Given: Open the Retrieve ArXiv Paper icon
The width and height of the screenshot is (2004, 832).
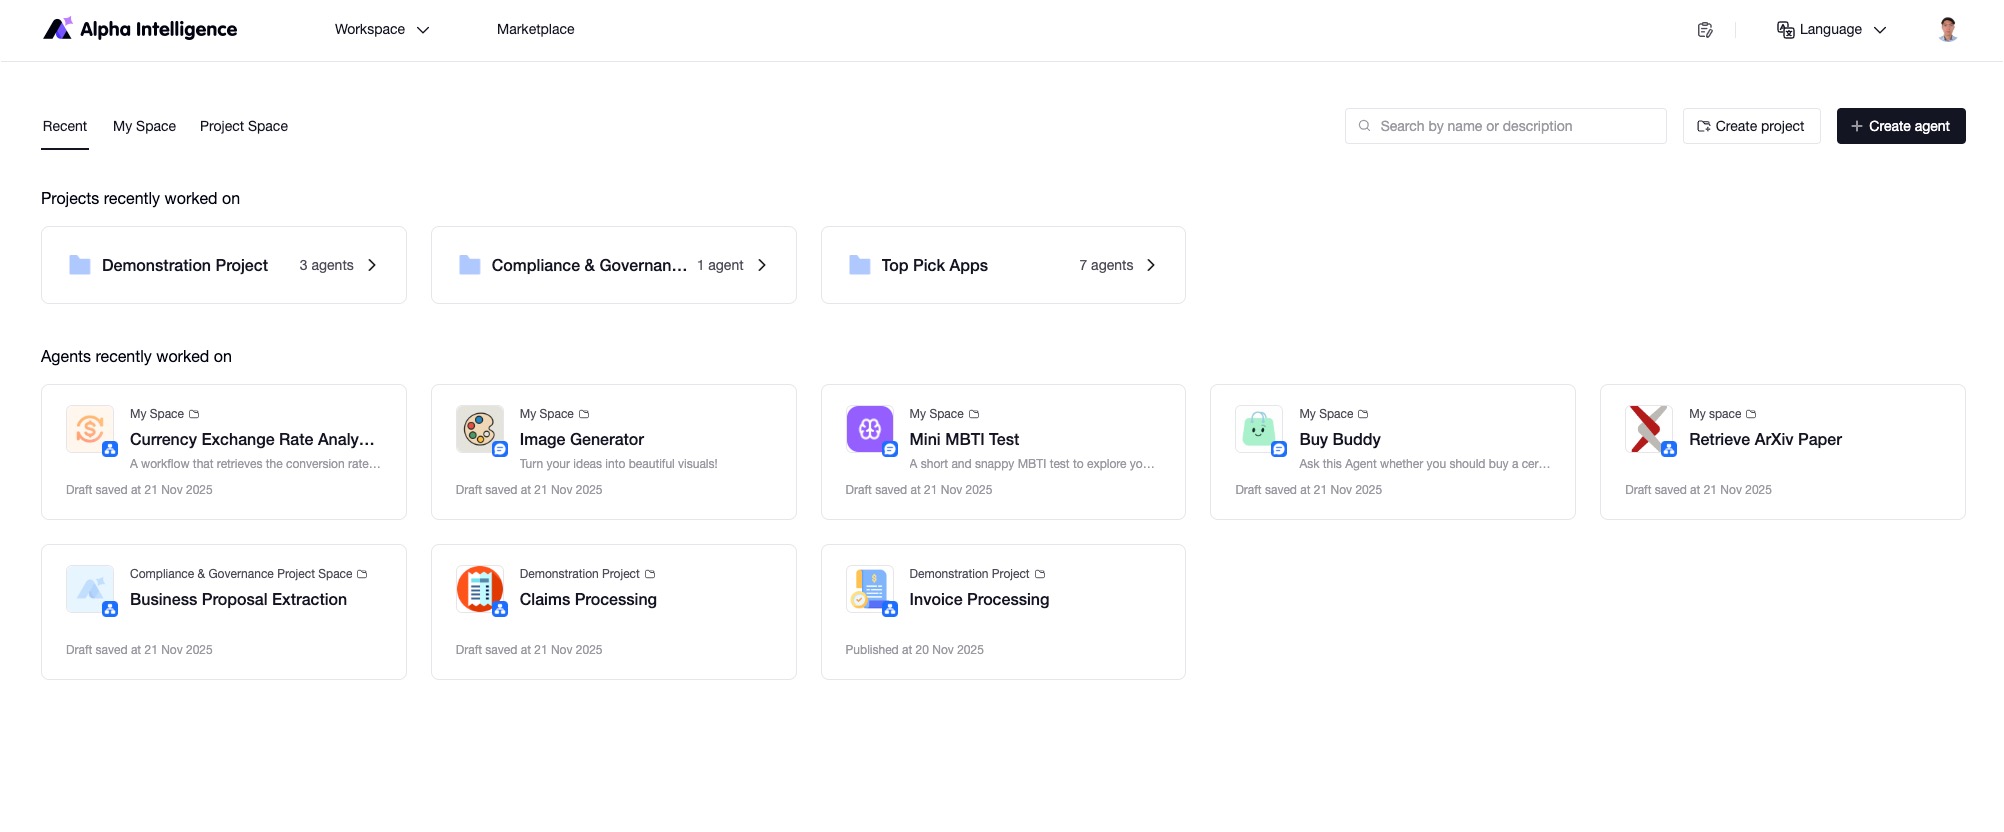Looking at the screenshot, I should (1649, 429).
